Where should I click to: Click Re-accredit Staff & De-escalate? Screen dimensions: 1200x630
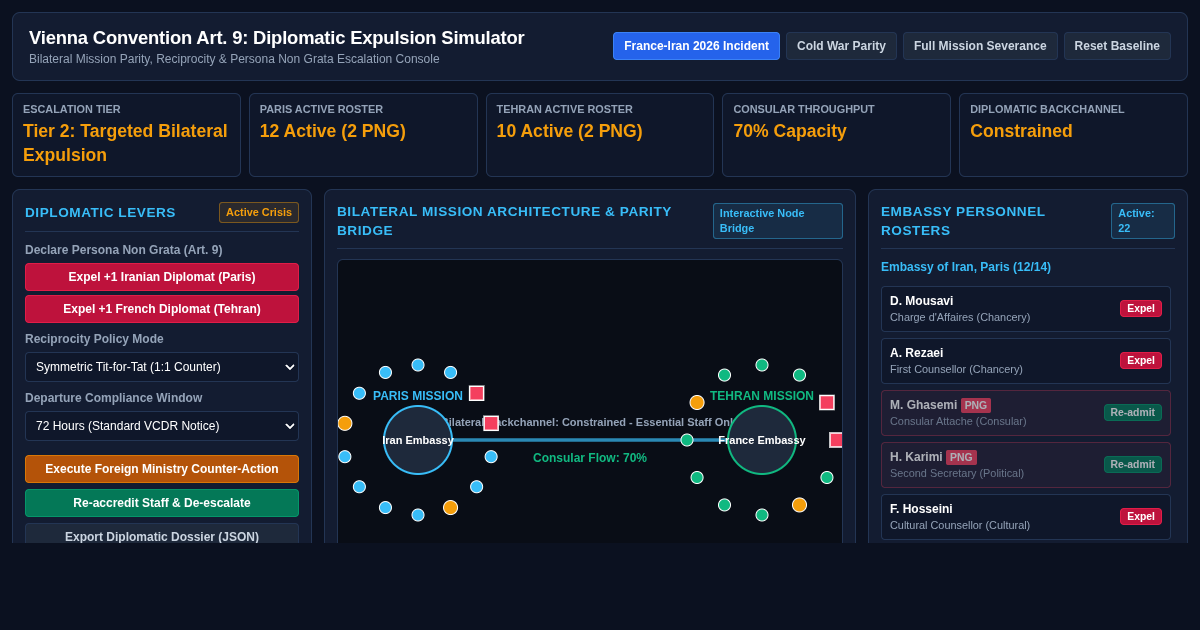[x=162, y=503]
